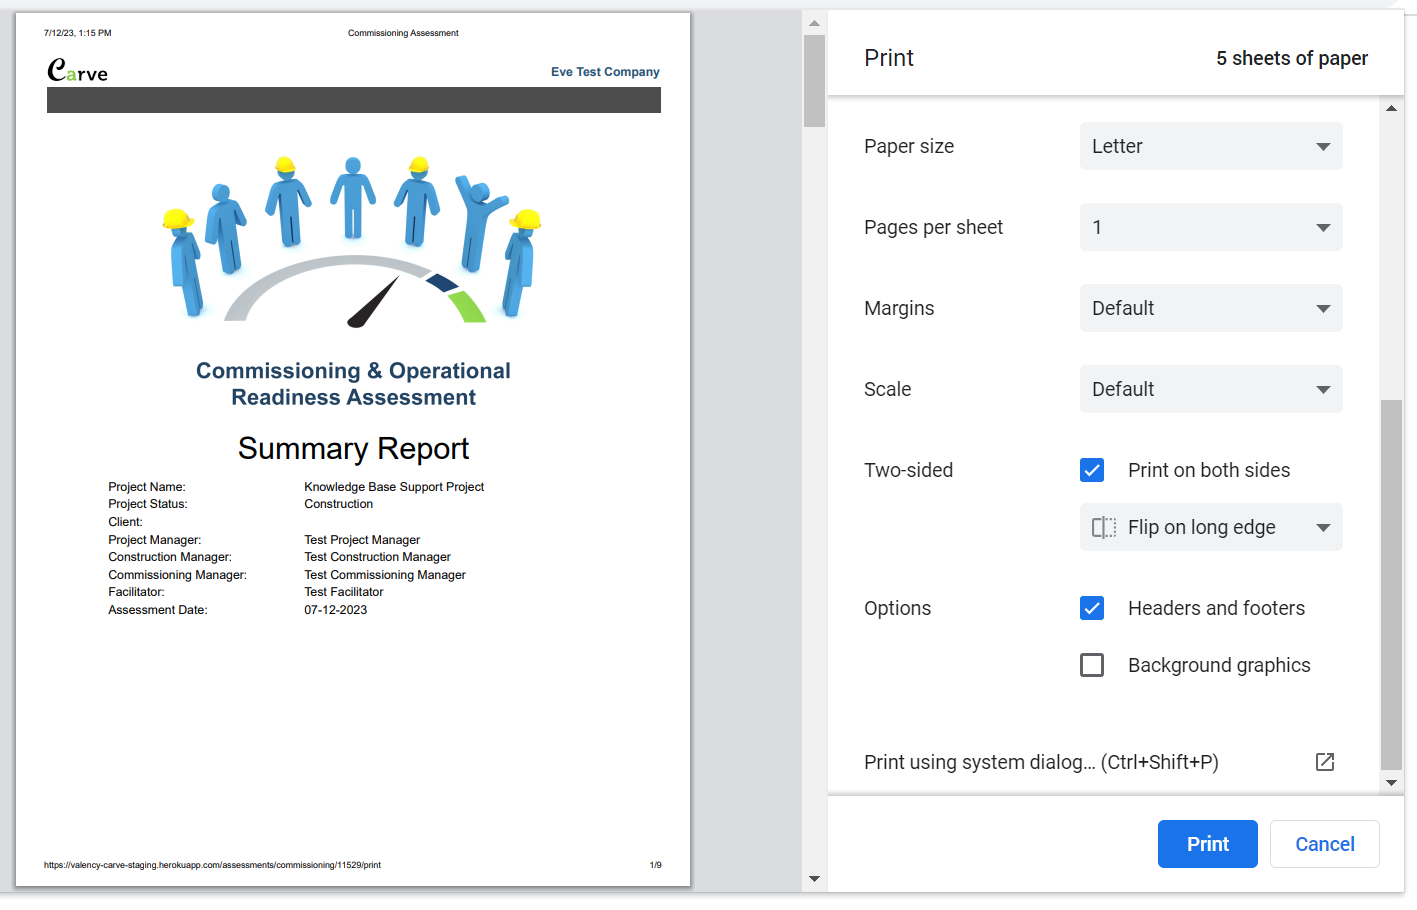Click settings panel scrollbar down arrow
The height and width of the screenshot is (910, 1417).
[1391, 783]
